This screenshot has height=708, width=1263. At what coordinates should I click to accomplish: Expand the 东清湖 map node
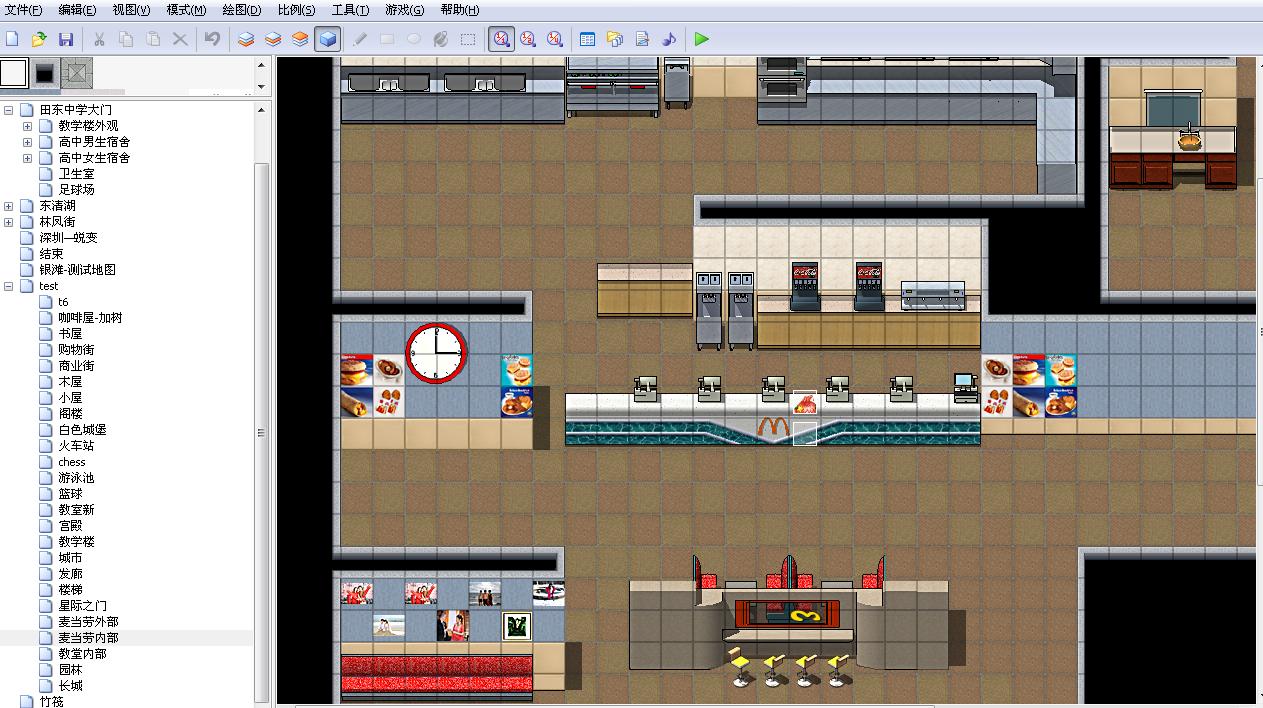[9, 206]
